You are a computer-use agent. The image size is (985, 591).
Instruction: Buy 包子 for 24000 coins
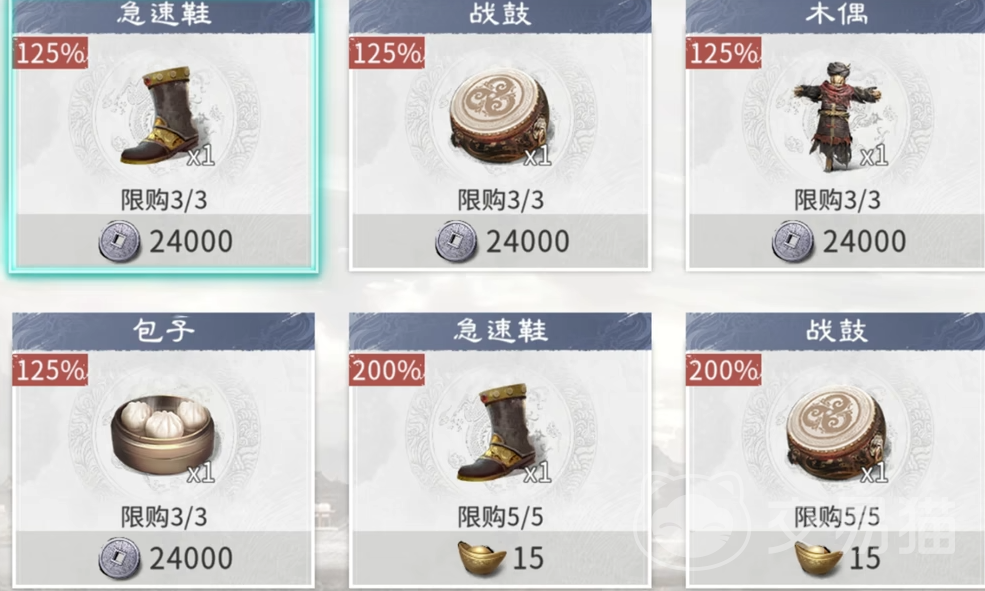coord(164,558)
